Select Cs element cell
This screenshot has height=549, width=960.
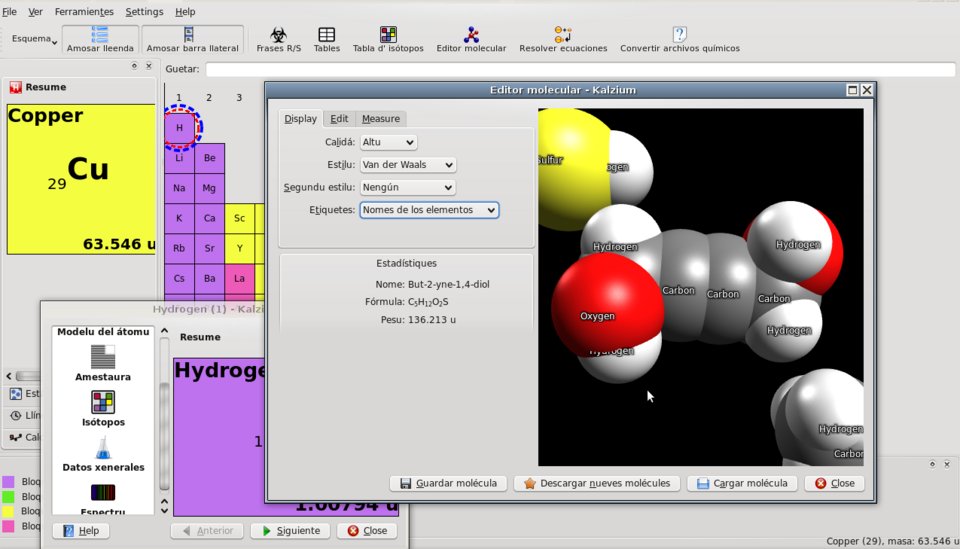179,278
